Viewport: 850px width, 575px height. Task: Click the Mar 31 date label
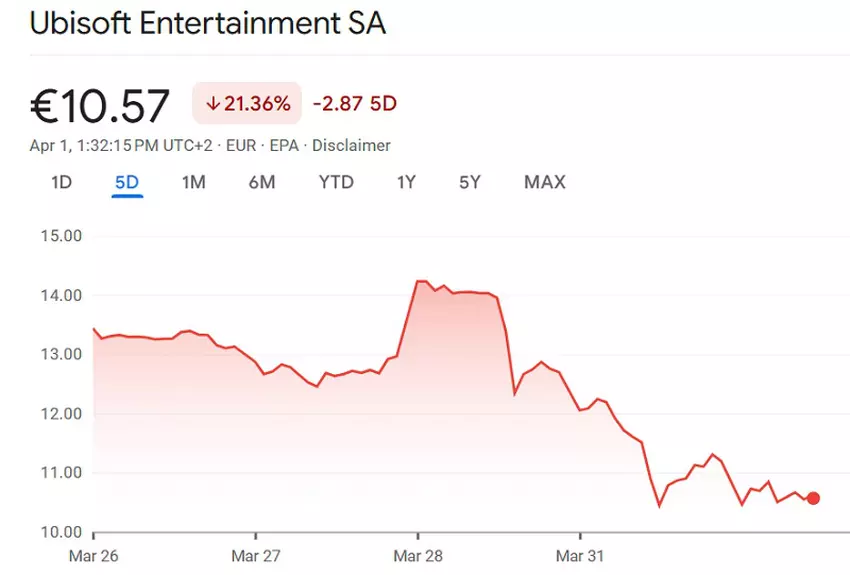(x=582, y=555)
